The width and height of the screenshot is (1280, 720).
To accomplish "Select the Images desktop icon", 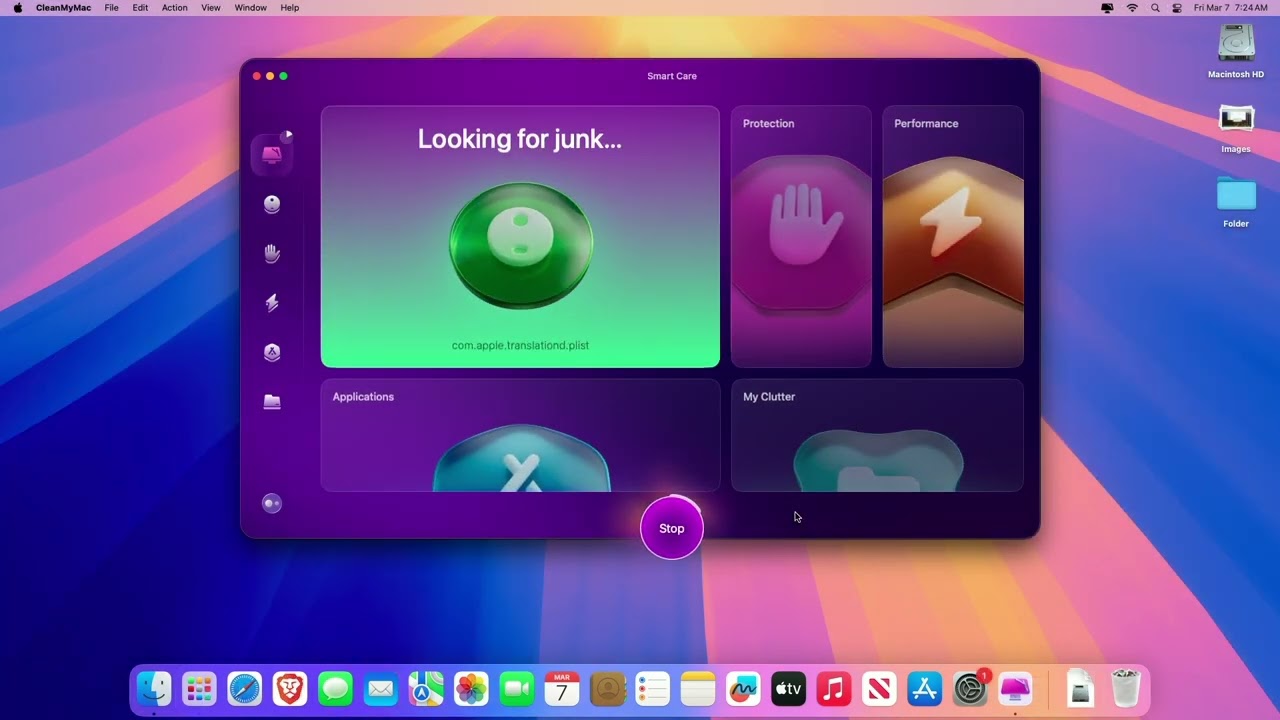I will 1236,127.
